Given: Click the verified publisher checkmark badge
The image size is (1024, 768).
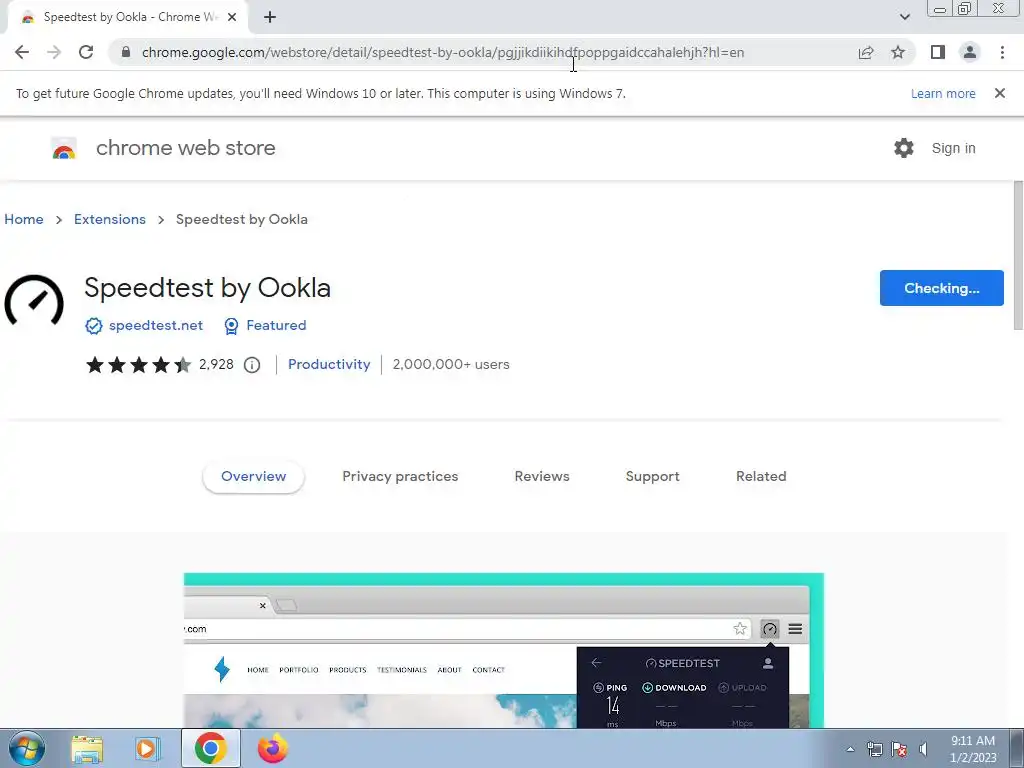Looking at the screenshot, I should (94, 326).
